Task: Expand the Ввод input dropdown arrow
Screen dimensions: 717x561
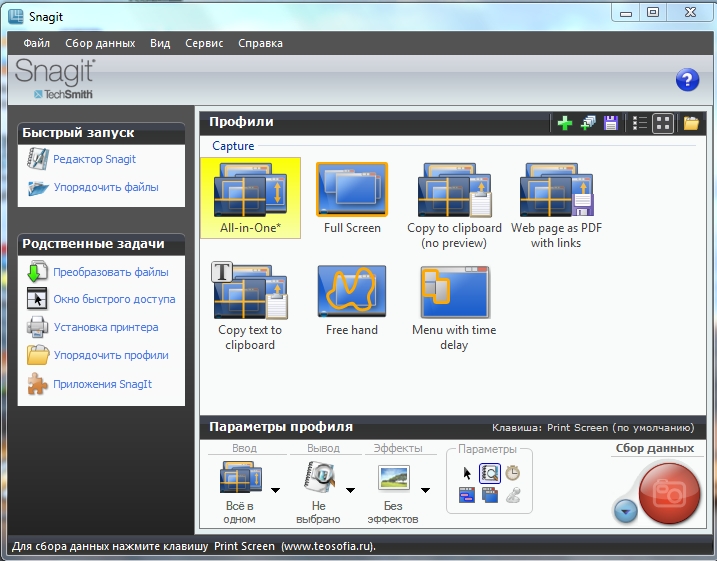Action: 275,490
